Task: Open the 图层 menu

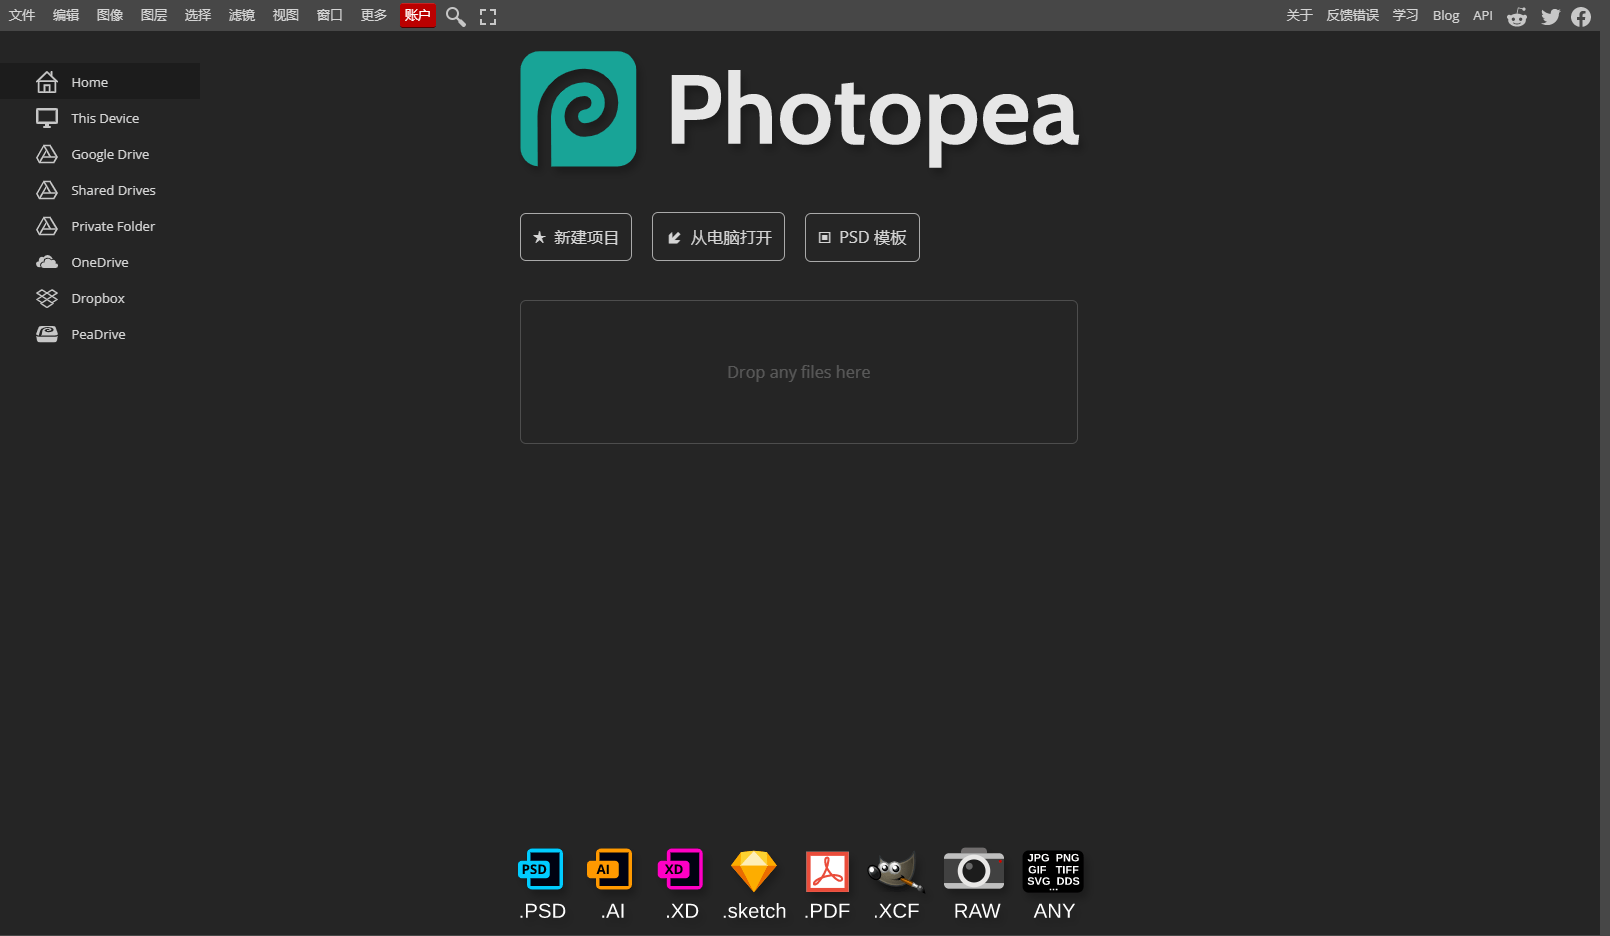Action: pyautogui.click(x=154, y=15)
